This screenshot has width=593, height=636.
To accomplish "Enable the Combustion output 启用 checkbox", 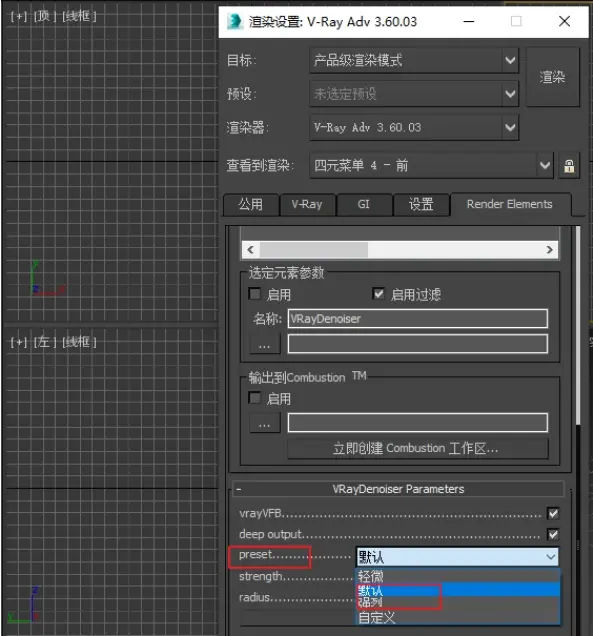I will pyautogui.click(x=255, y=398).
